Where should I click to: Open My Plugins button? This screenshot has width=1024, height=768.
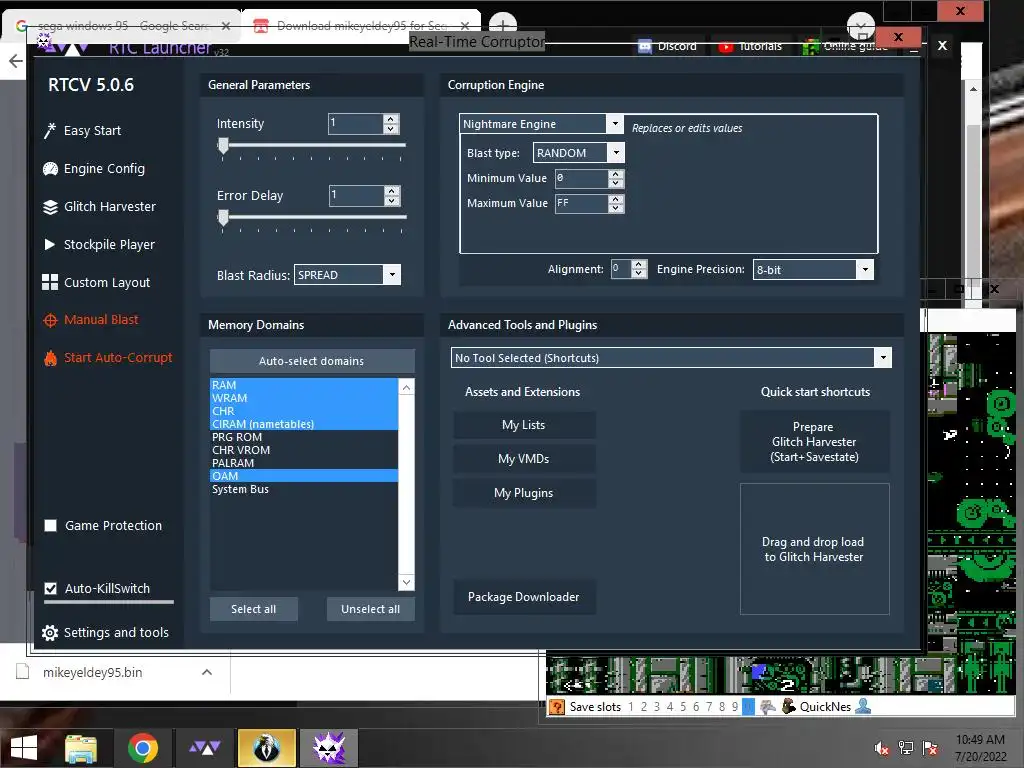524,493
